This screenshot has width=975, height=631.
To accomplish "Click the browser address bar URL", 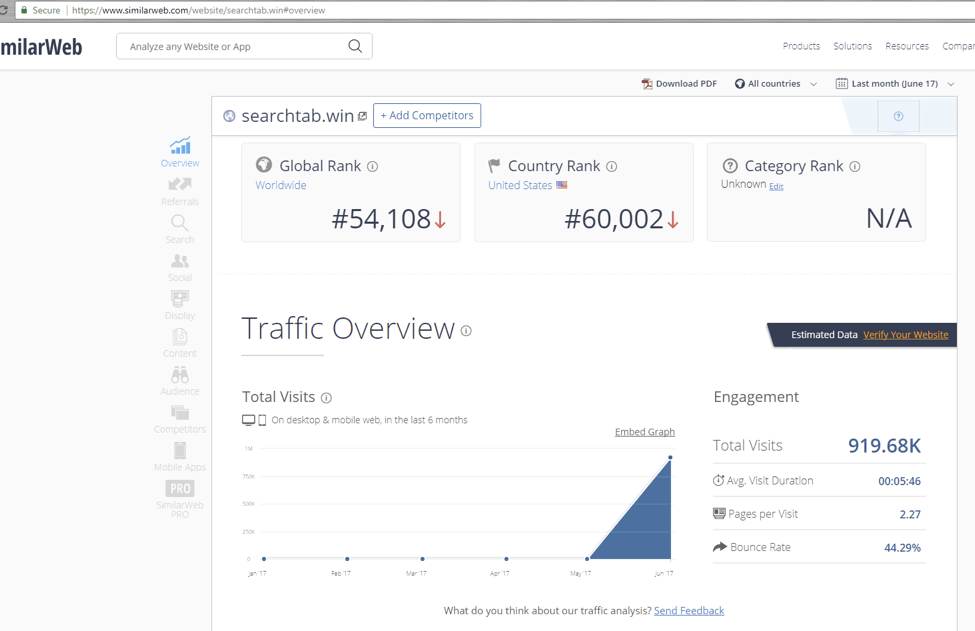I will [x=198, y=10].
